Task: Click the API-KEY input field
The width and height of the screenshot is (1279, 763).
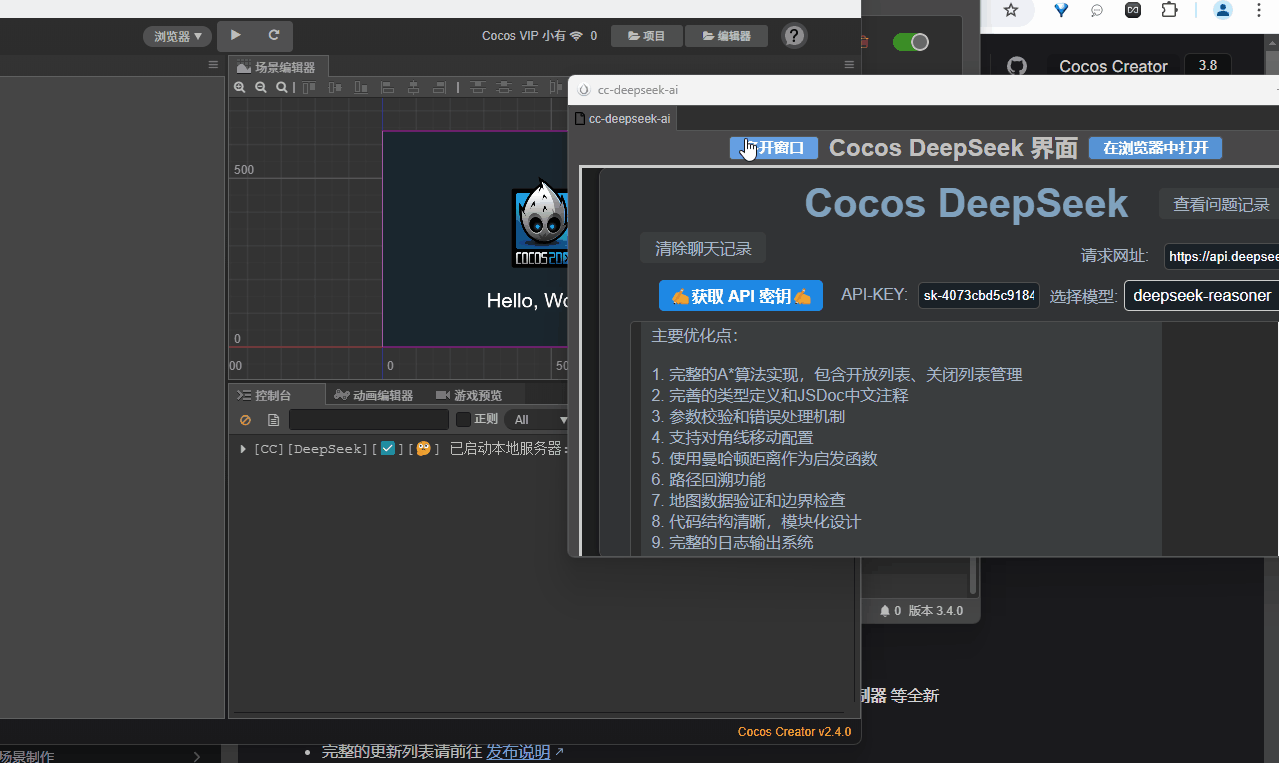Action: pyautogui.click(x=979, y=296)
